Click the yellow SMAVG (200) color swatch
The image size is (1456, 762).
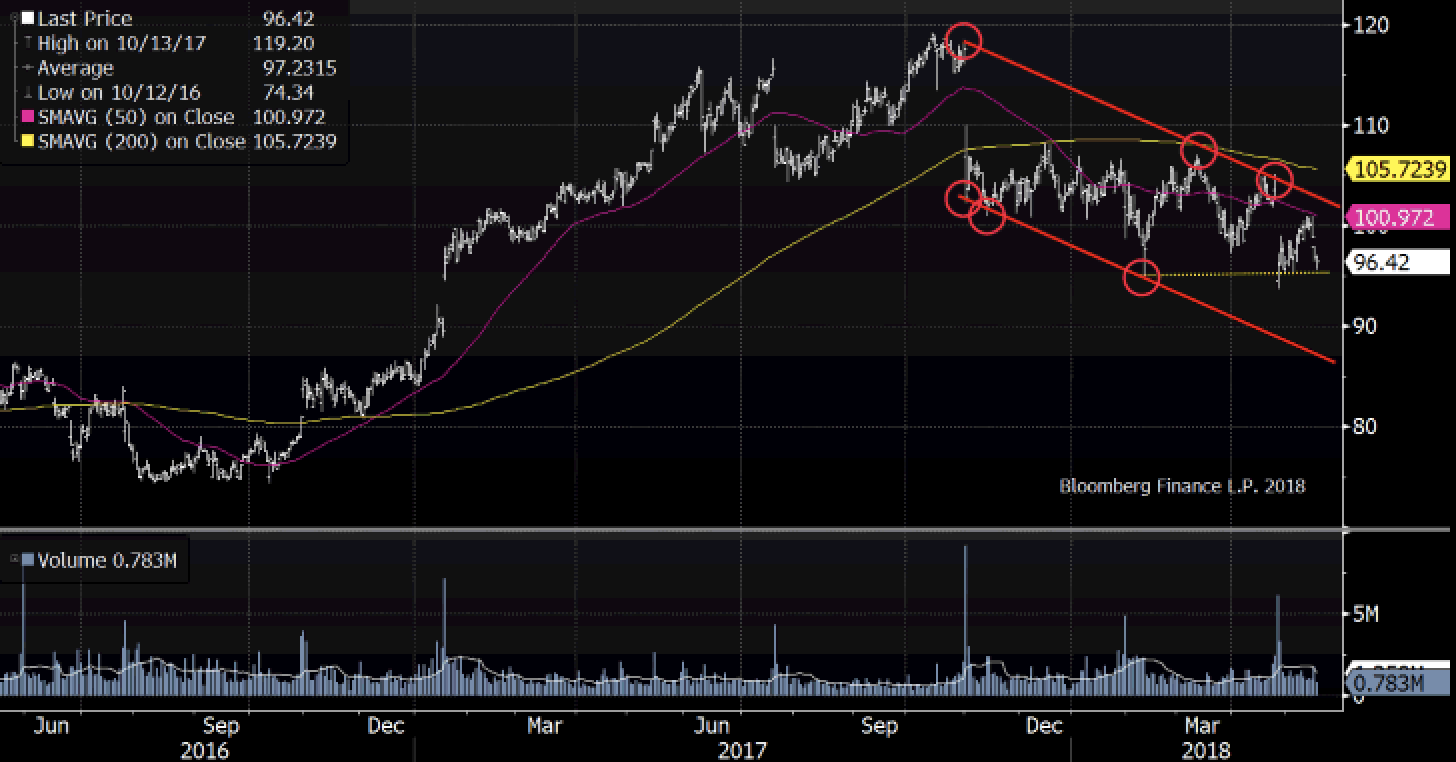click(27, 142)
